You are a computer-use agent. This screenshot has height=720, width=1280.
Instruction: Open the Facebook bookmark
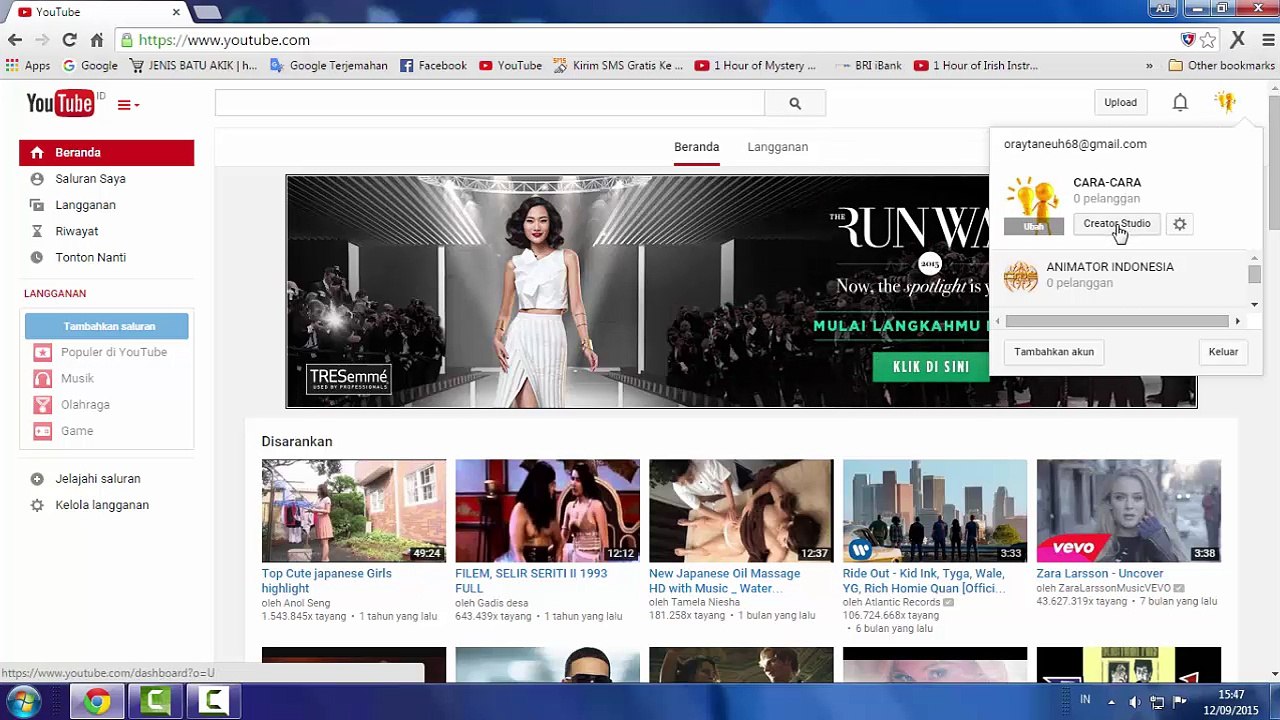coord(433,66)
